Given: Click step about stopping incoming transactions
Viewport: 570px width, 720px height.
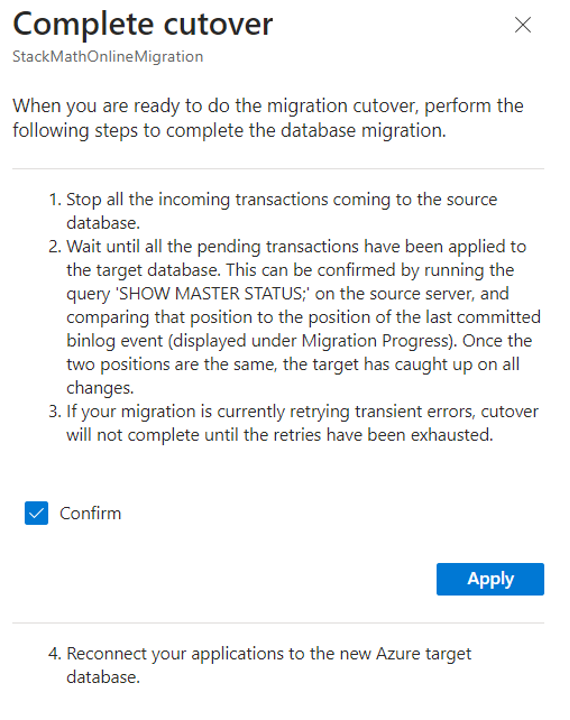Looking at the screenshot, I should (282, 211).
